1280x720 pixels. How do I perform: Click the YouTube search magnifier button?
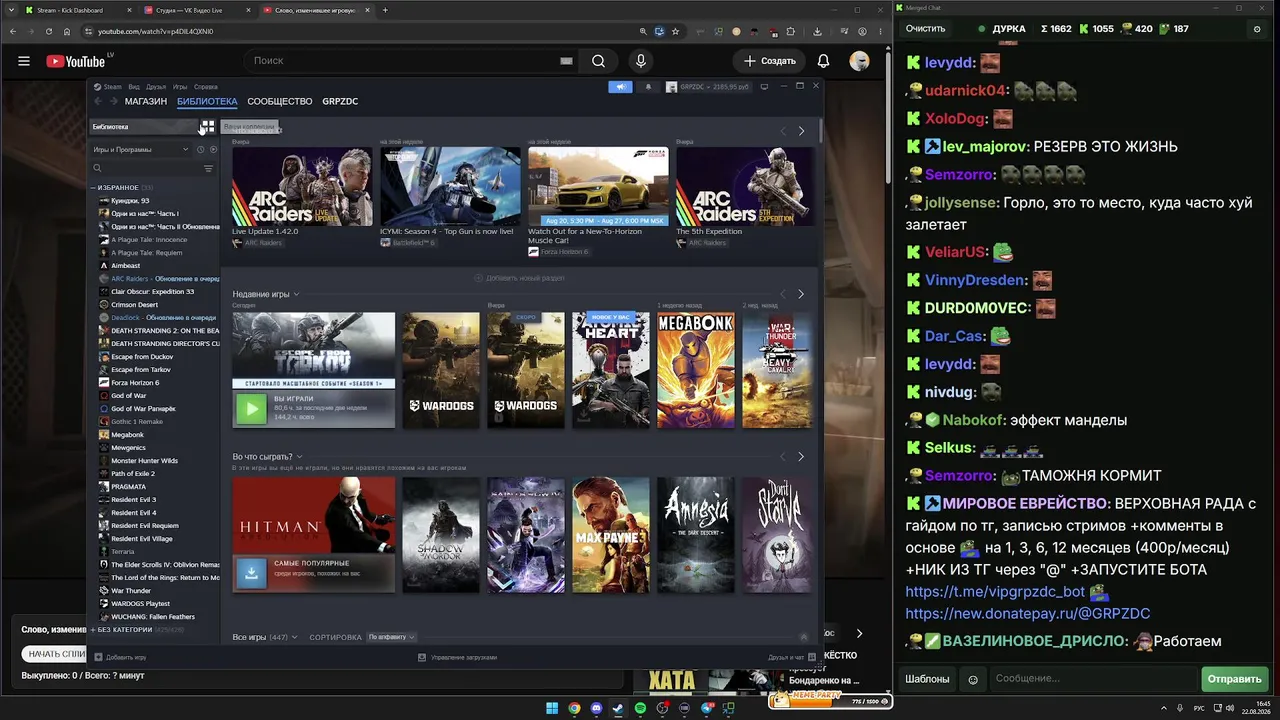pos(598,61)
